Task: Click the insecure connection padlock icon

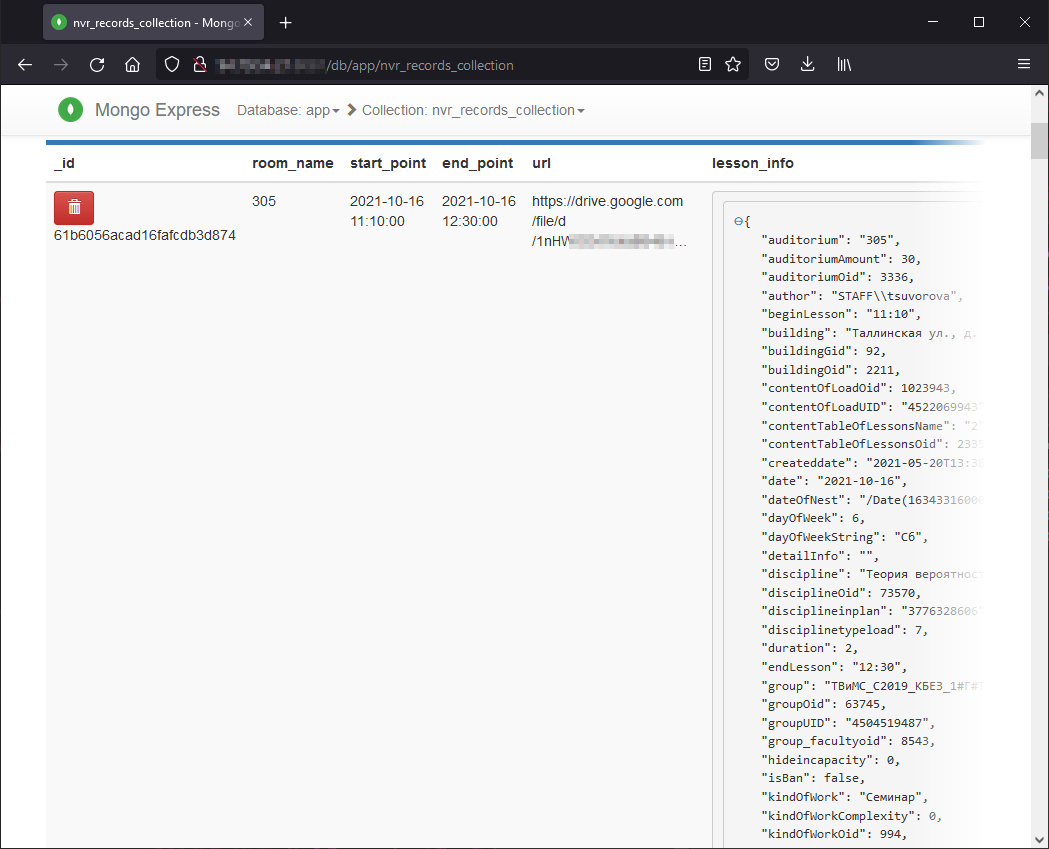Action: tap(199, 65)
